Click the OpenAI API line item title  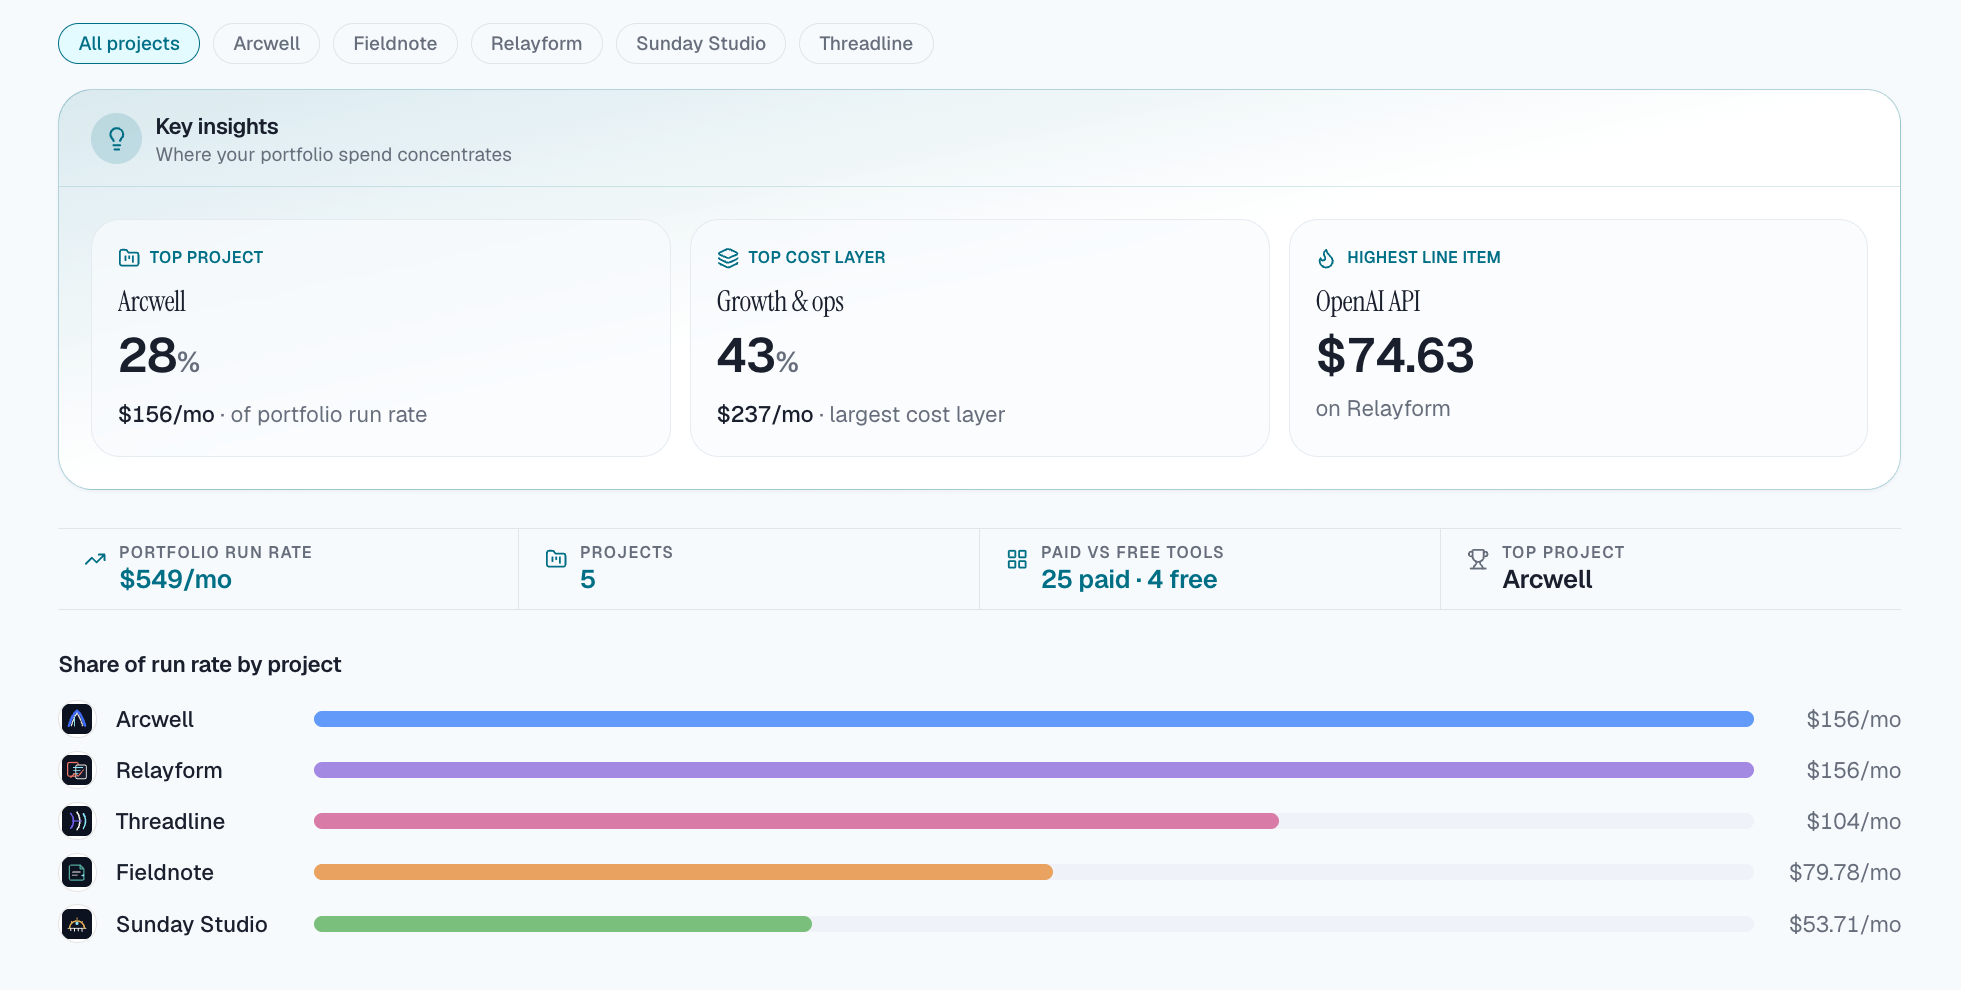pyautogui.click(x=1368, y=301)
